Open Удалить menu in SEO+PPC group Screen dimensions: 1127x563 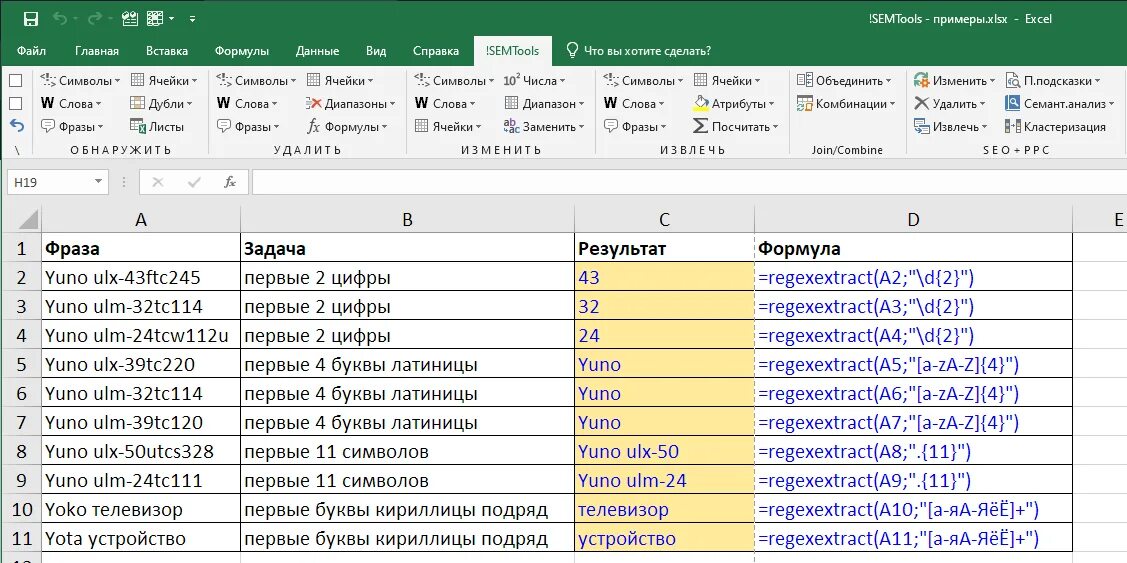pyautogui.click(x=950, y=104)
